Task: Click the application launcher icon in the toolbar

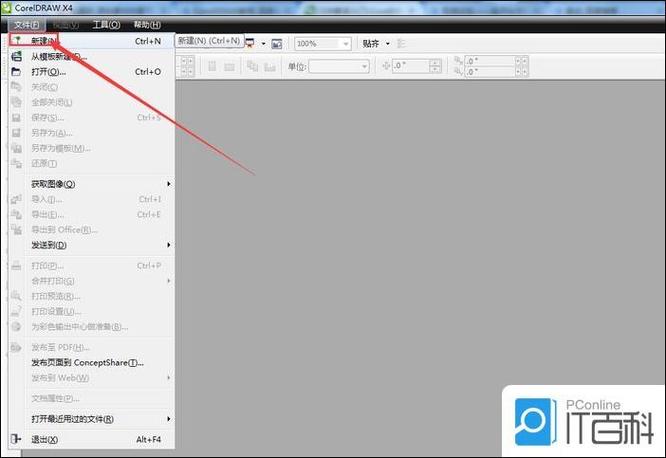Action: coord(250,43)
